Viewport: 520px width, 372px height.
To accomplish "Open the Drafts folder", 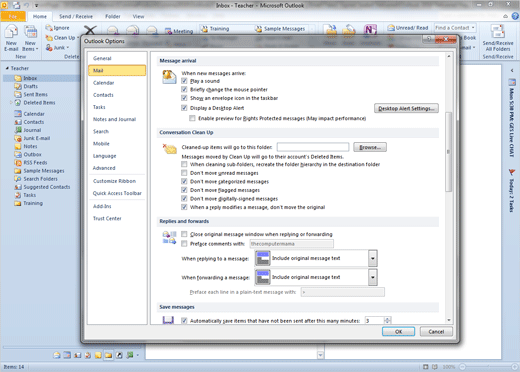I will tap(30, 86).
